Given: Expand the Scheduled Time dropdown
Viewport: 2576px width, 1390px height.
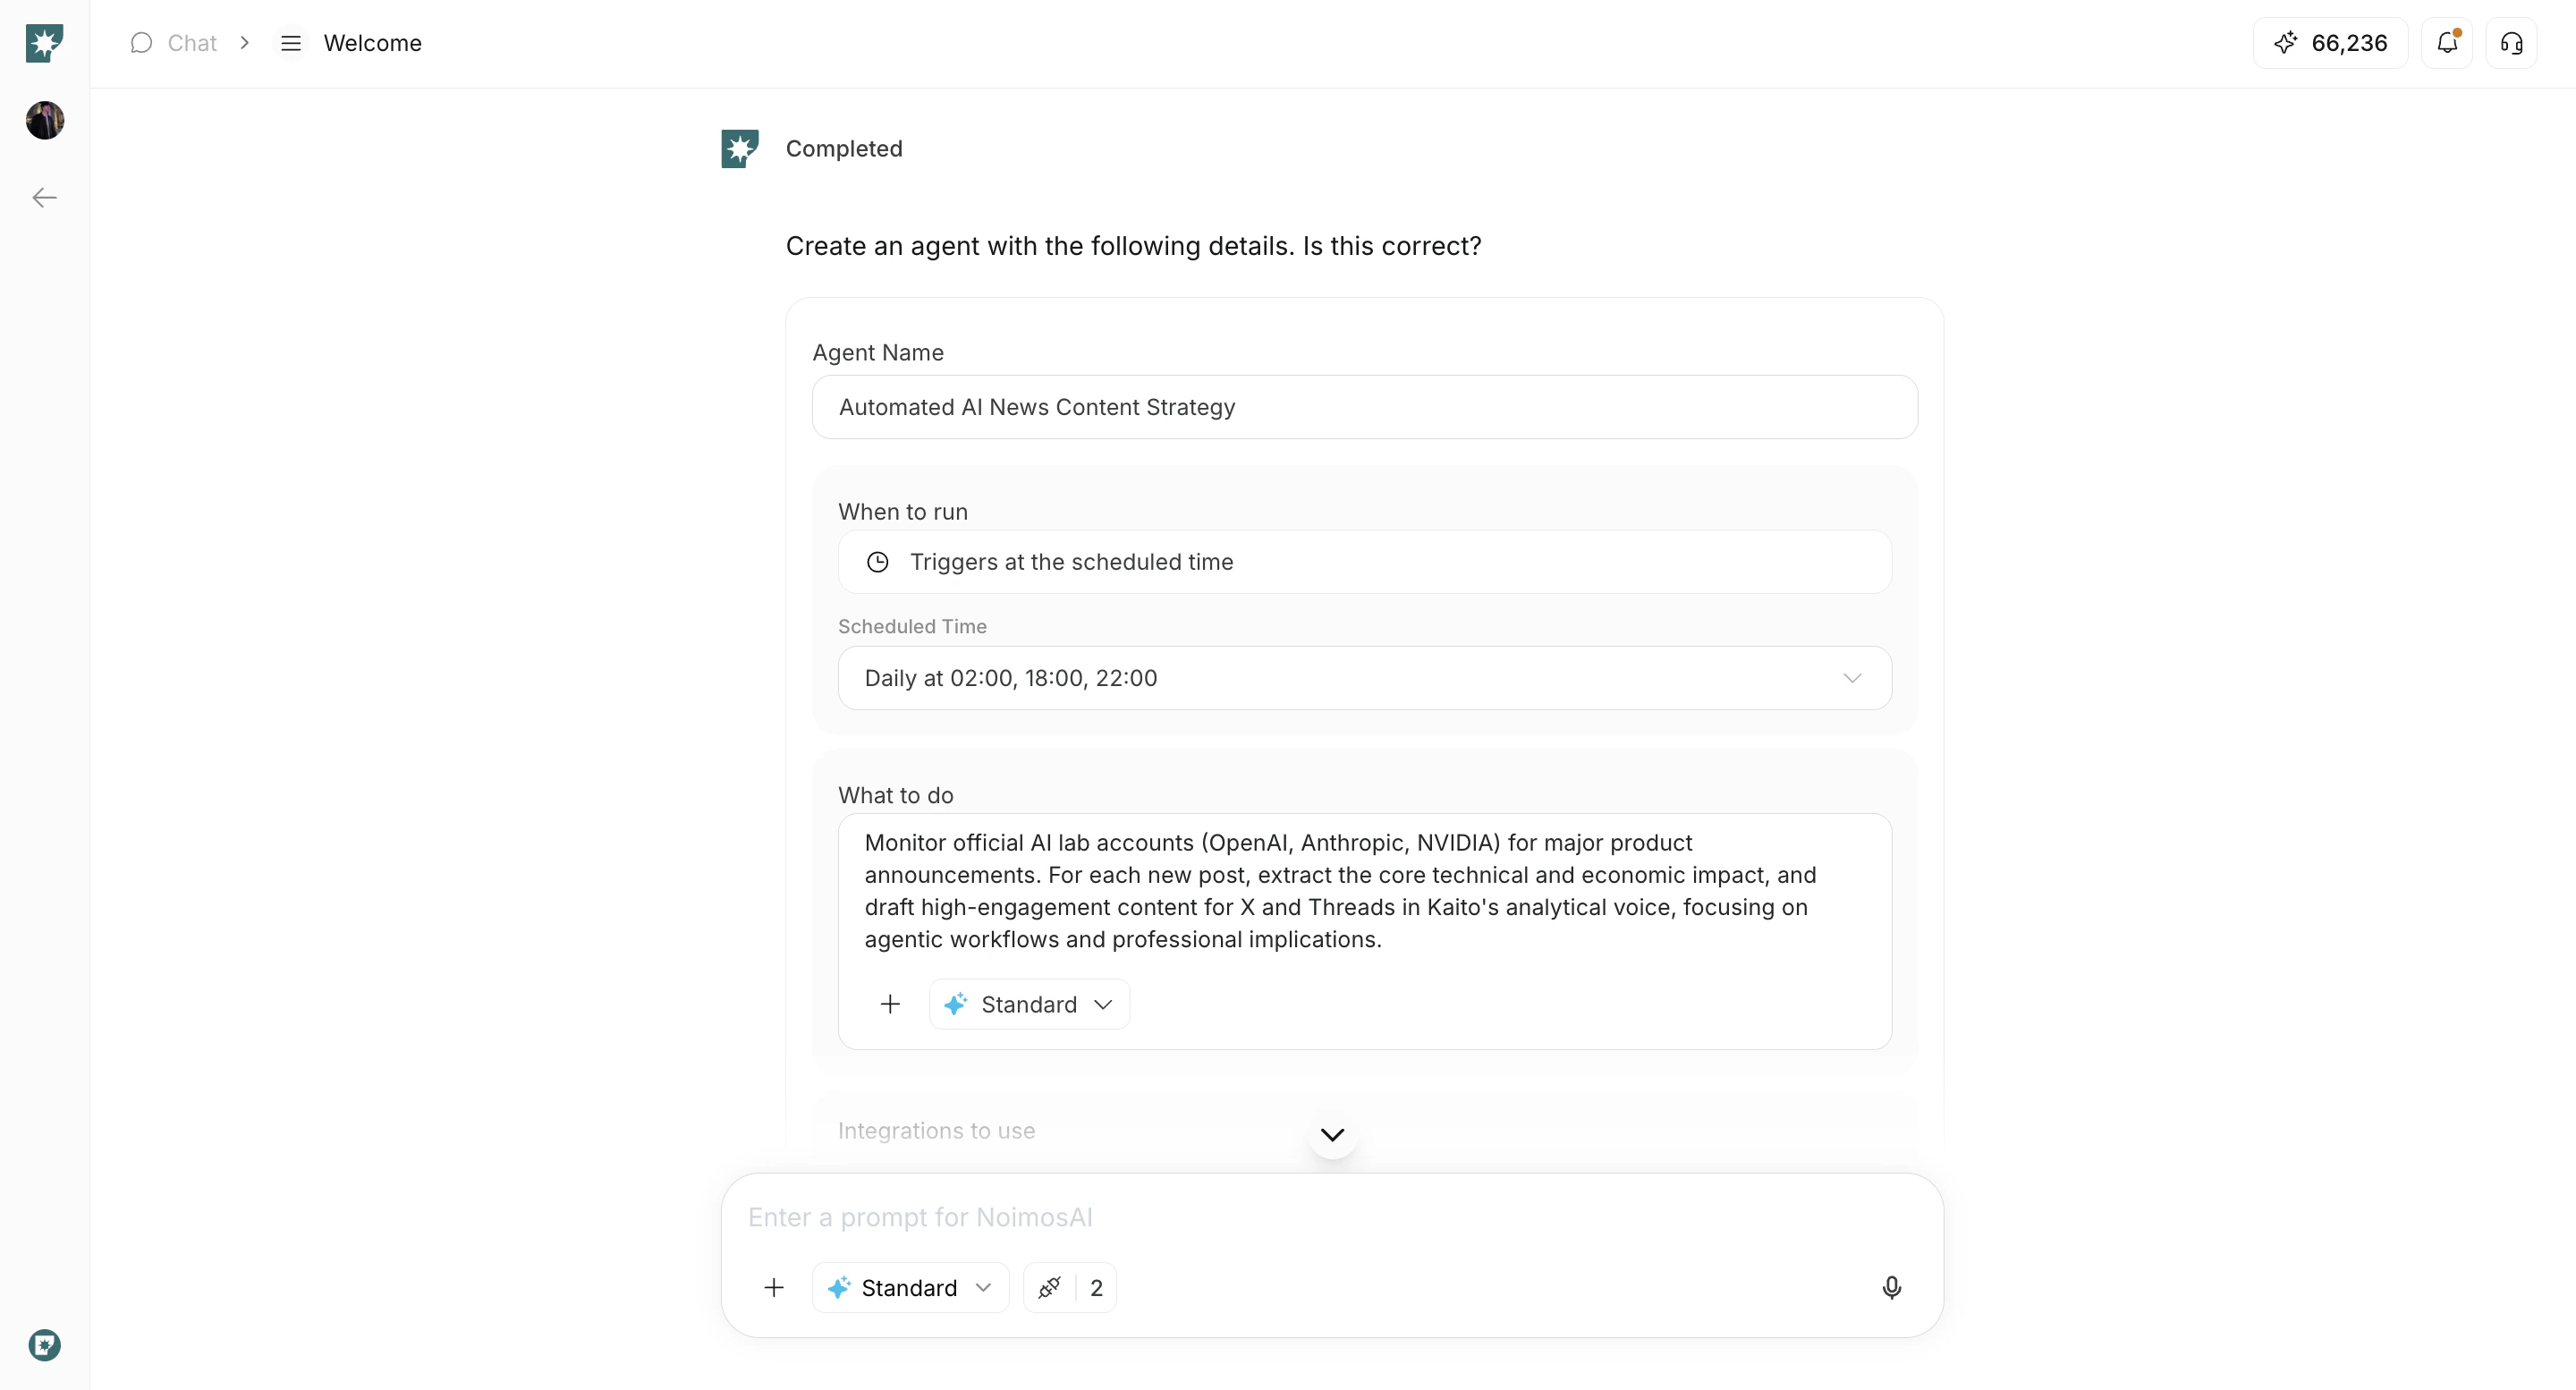Looking at the screenshot, I should tap(1364, 678).
